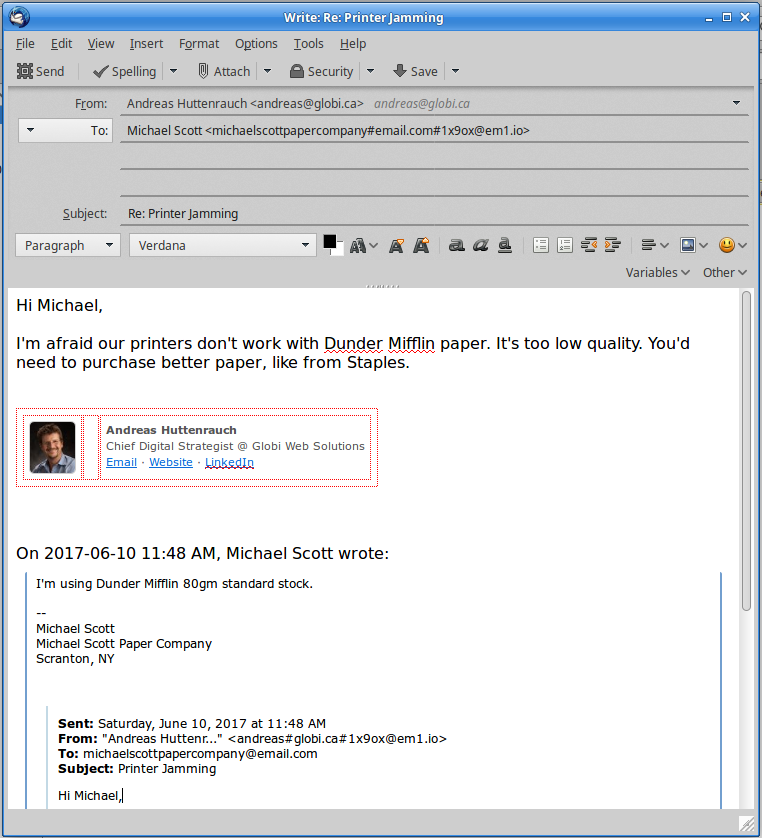The height and width of the screenshot is (838, 762).
Task: Click the Andreas Huttenrauch signature name
Action: point(171,430)
